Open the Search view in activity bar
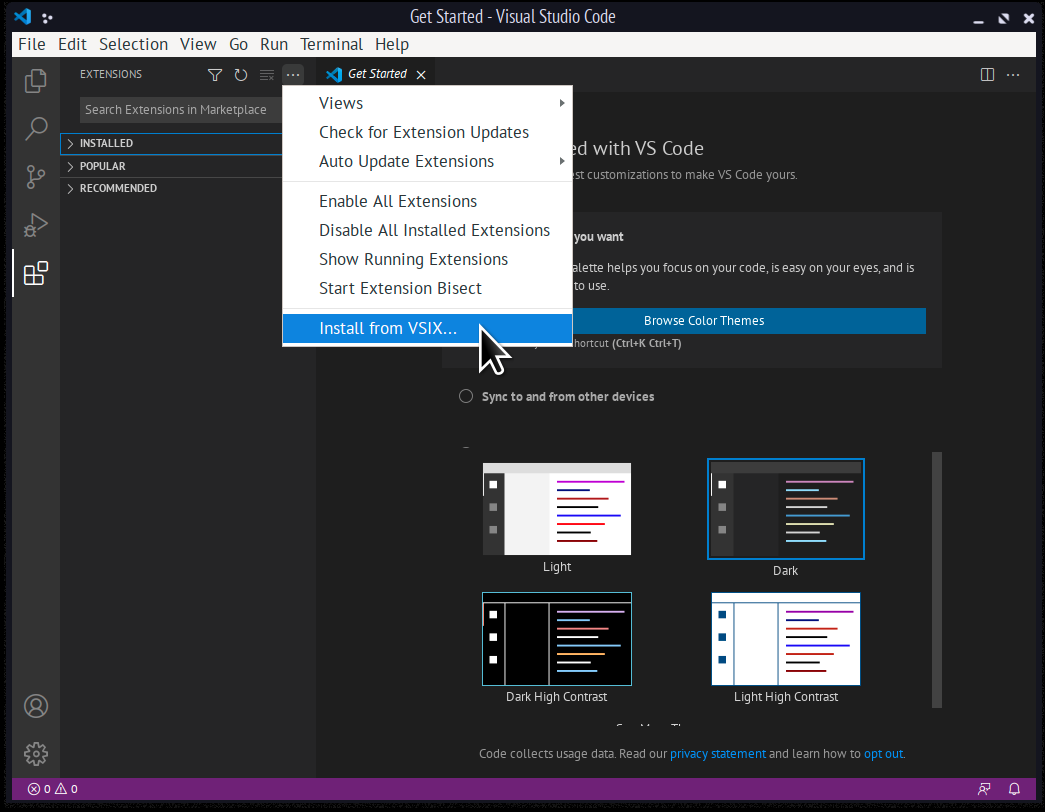The image size is (1045, 812). click(35, 129)
